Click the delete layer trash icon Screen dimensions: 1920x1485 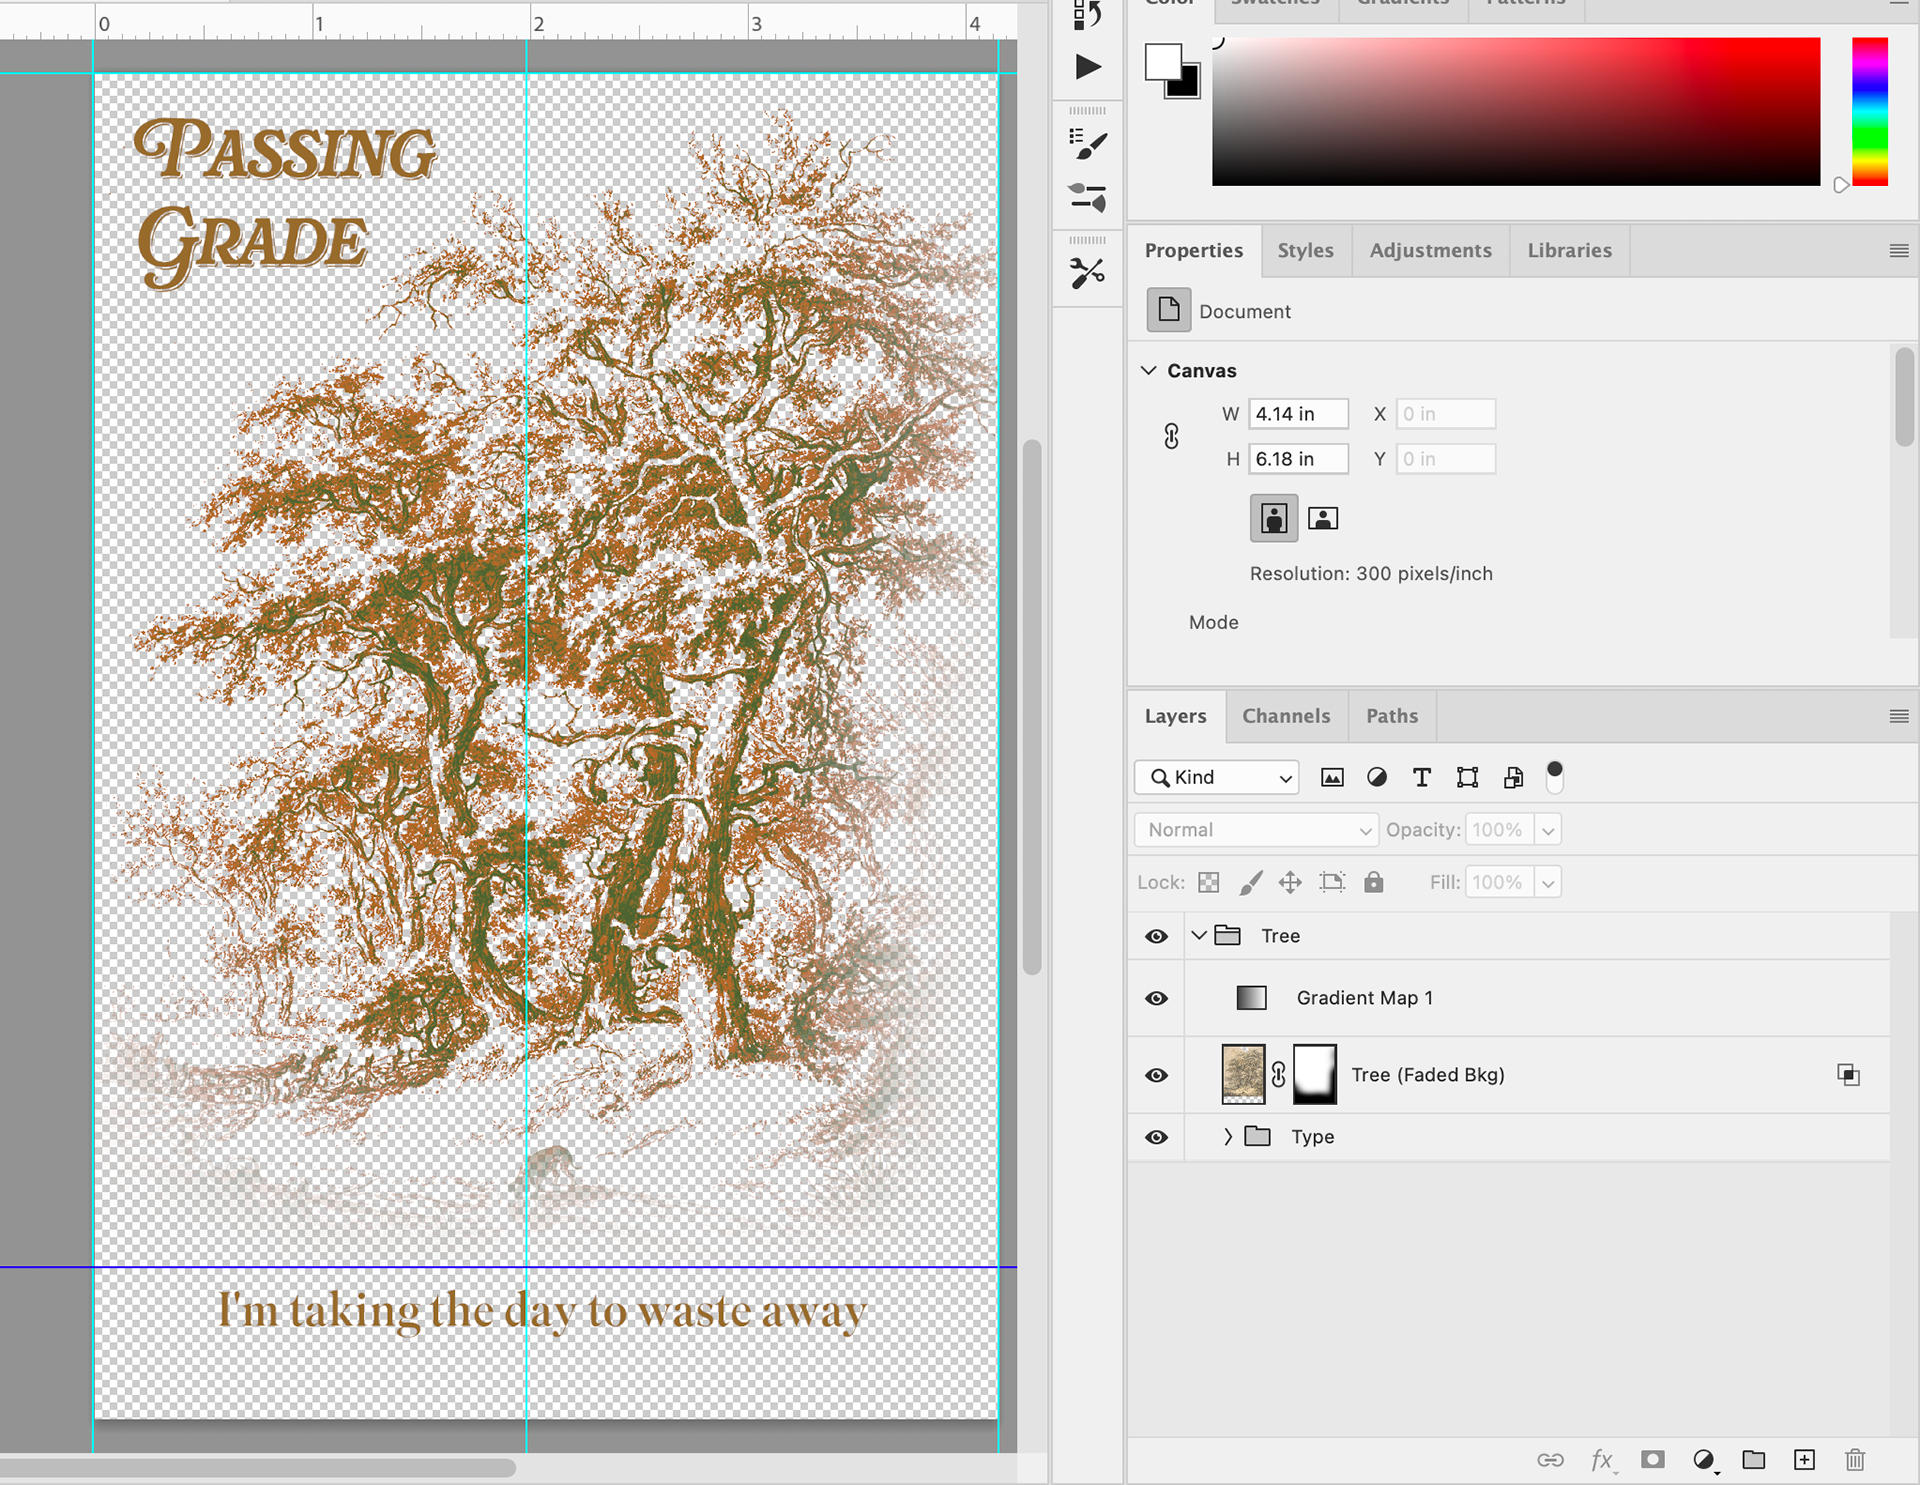pos(1855,1460)
